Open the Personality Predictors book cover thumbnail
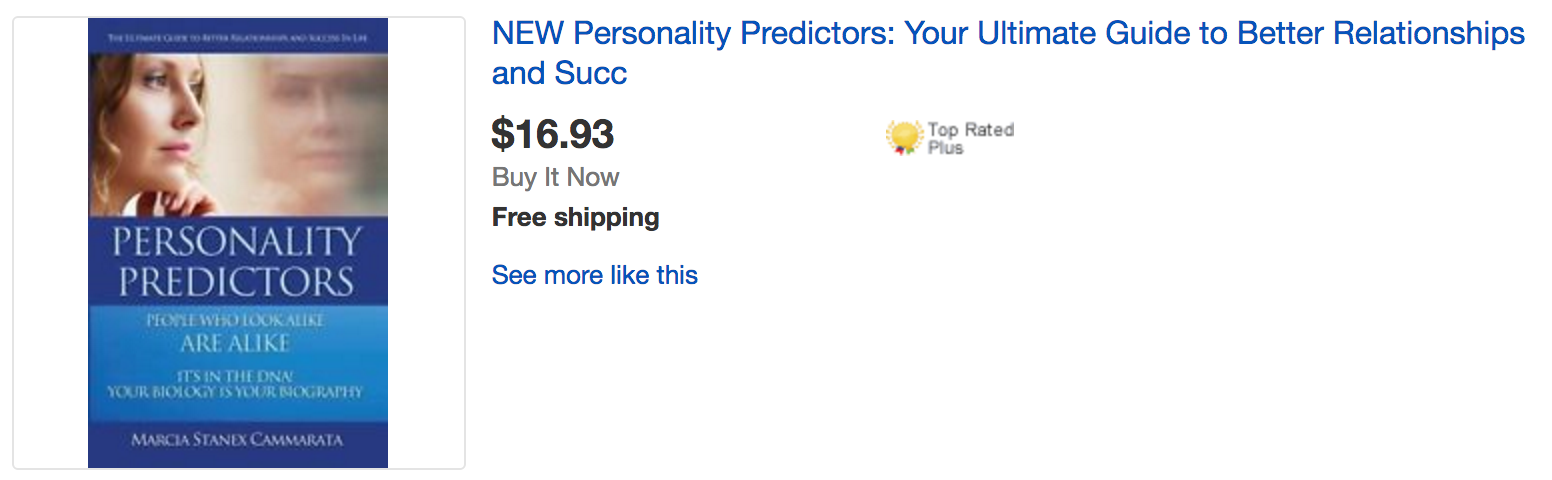Viewport: 1552px width, 480px height. click(x=238, y=242)
